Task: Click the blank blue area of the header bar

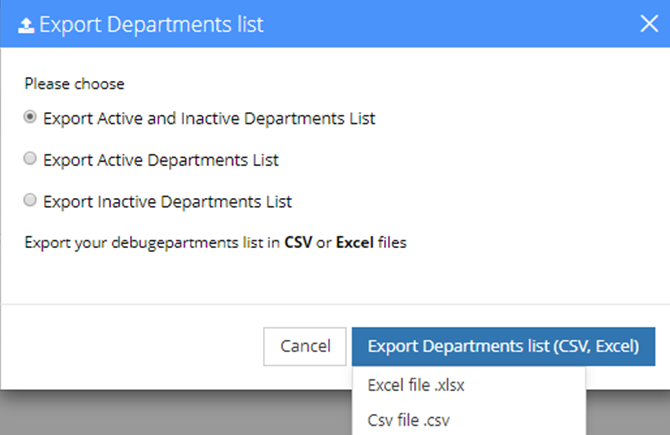Action: coord(450,24)
